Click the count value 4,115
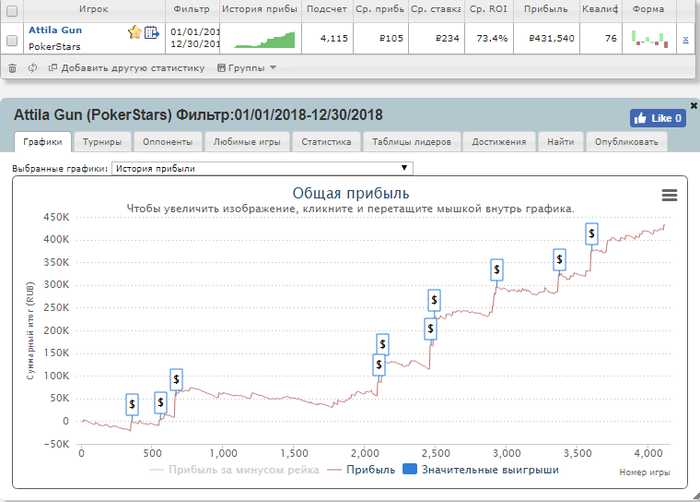The image size is (700, 502). coord(334,38)
